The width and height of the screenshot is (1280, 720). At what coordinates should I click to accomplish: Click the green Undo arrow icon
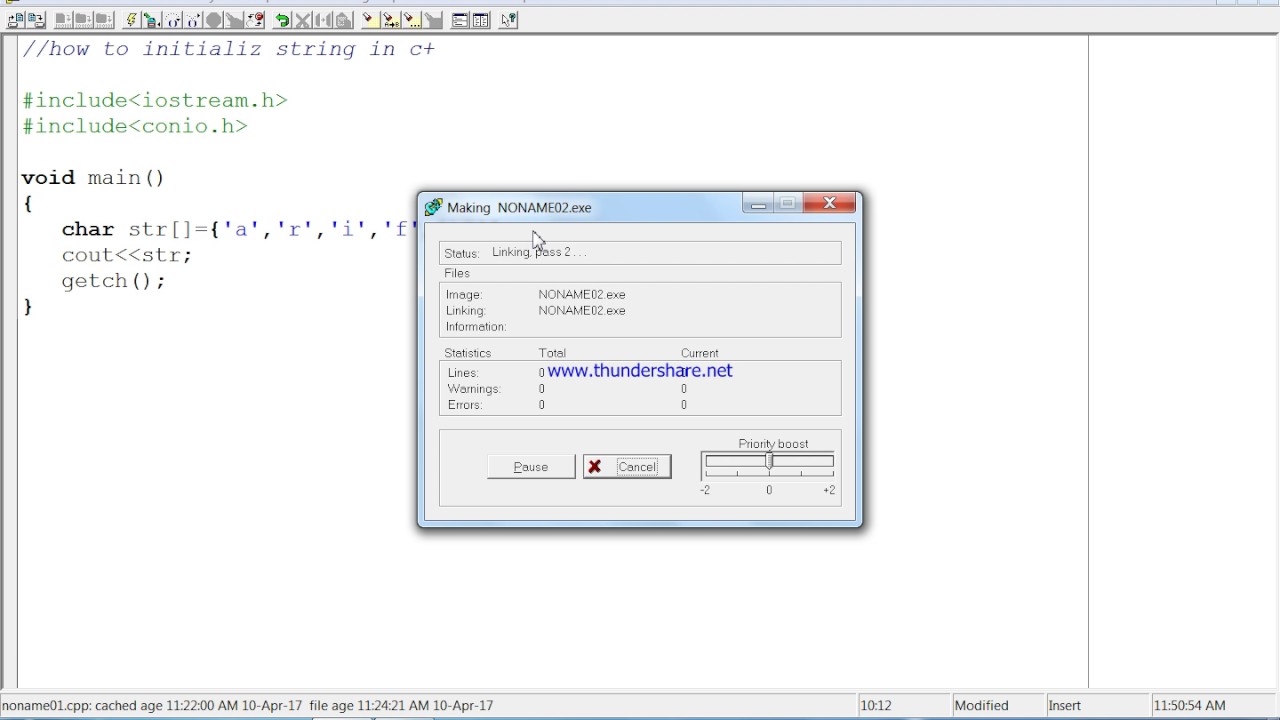pos(282,20)
